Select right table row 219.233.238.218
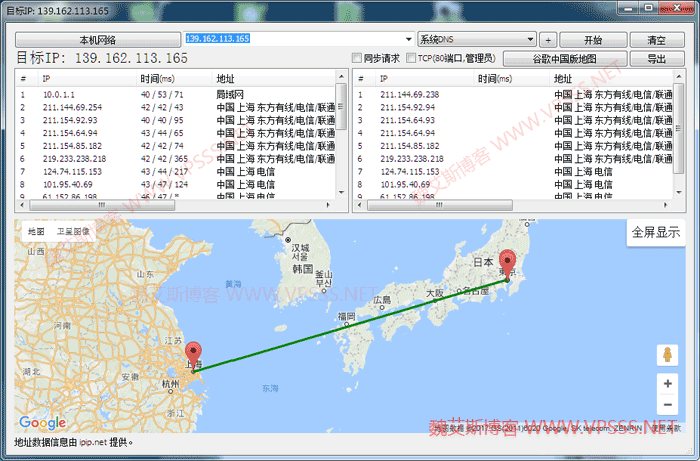This screenshot has height=461, width=700. pyautogui.click(x=513, y=159)
